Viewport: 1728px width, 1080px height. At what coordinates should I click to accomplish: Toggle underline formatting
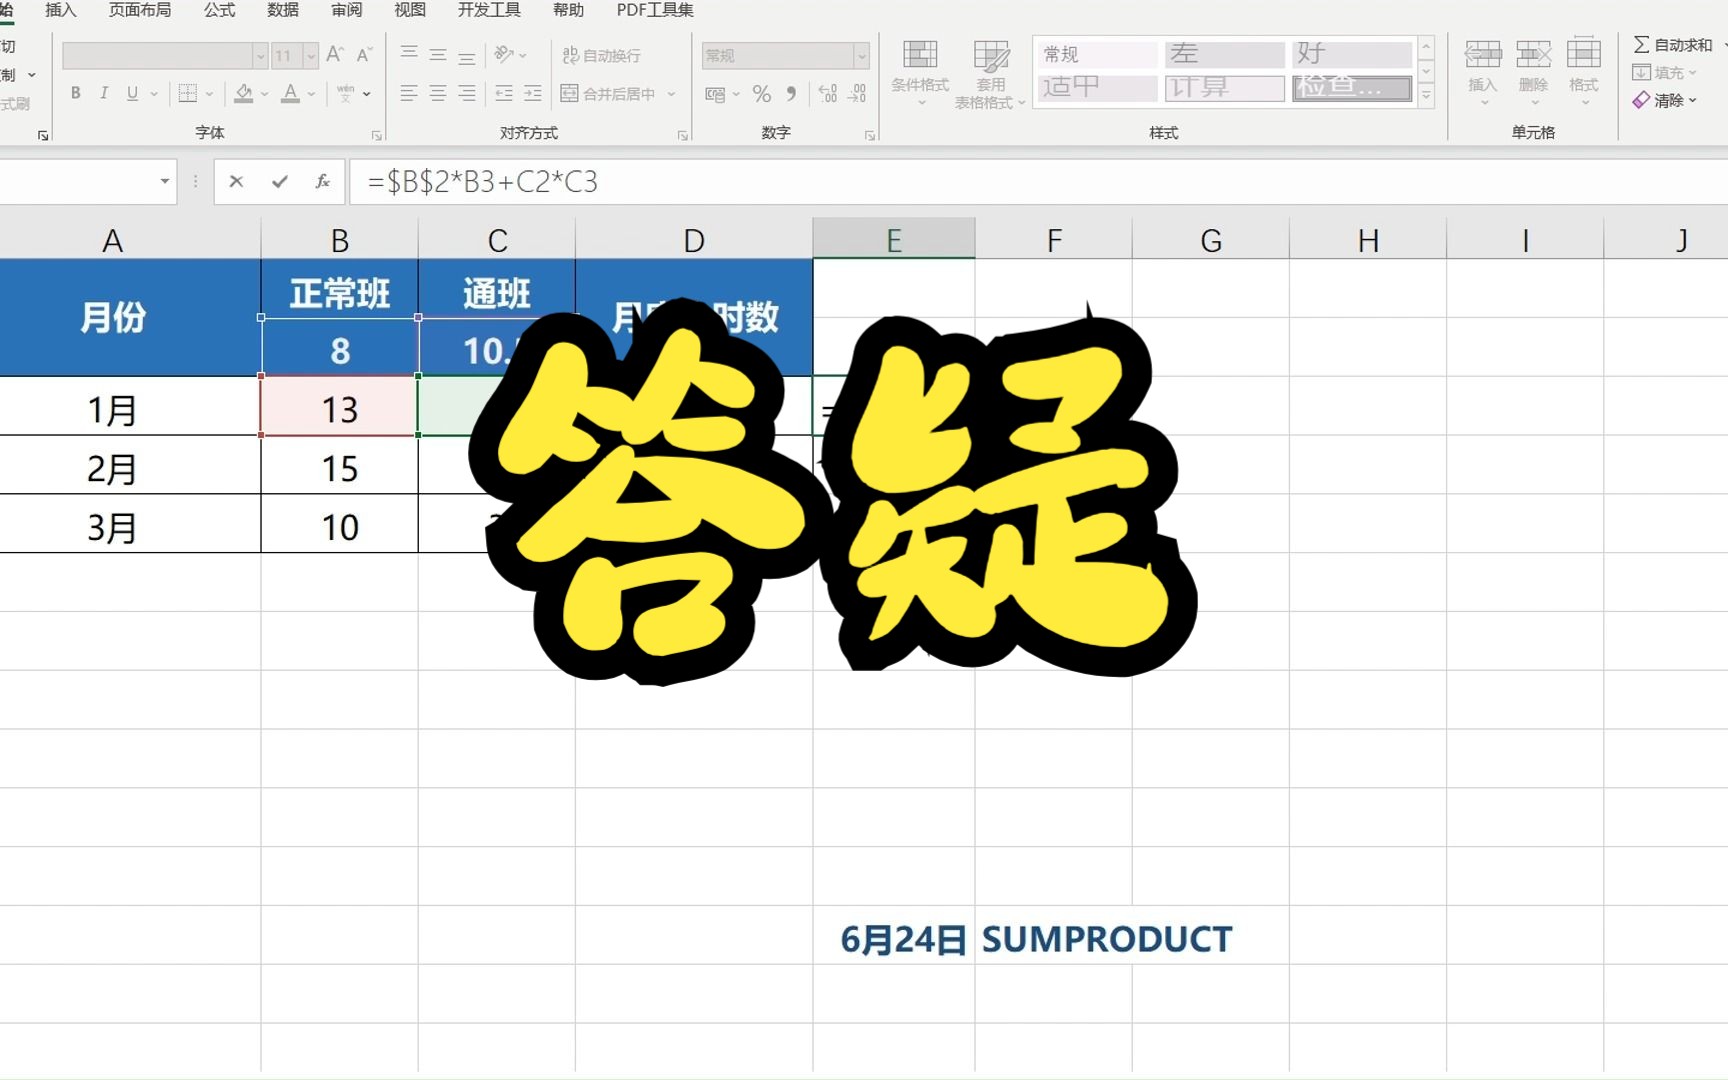(131, 93)
